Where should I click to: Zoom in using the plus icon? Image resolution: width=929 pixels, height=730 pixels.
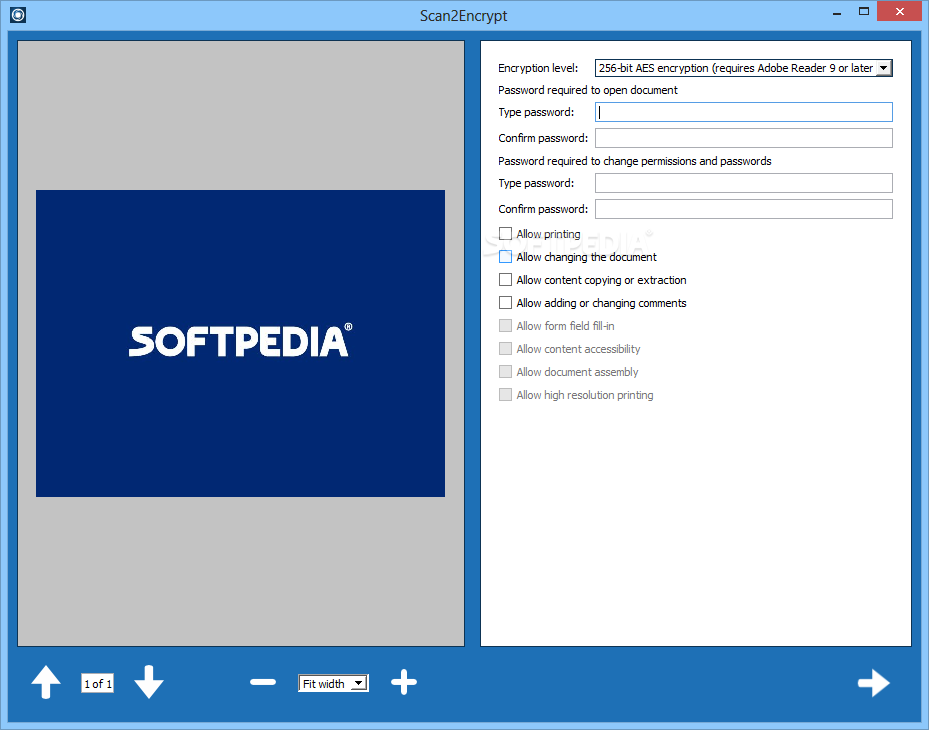pyautogui.click(x=403, y=682)
